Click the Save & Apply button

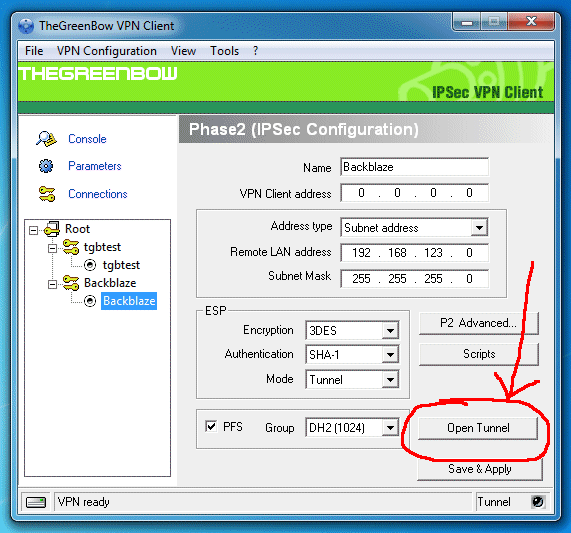480,469
